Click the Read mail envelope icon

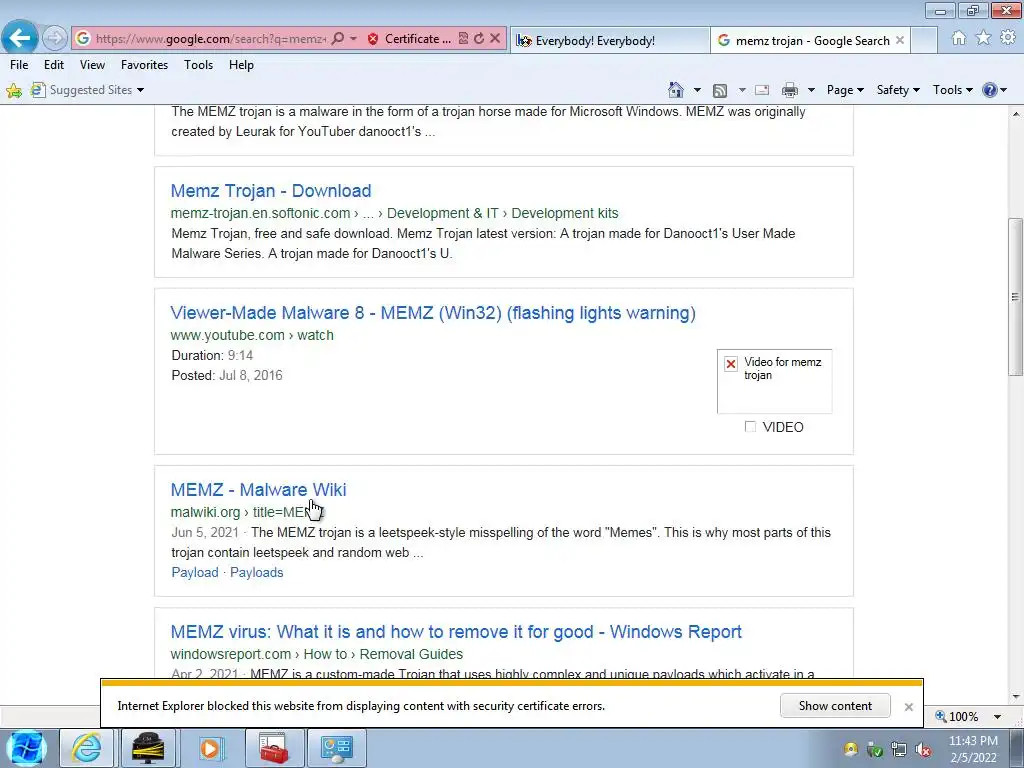pyautogui.click(x=761, y=90)
